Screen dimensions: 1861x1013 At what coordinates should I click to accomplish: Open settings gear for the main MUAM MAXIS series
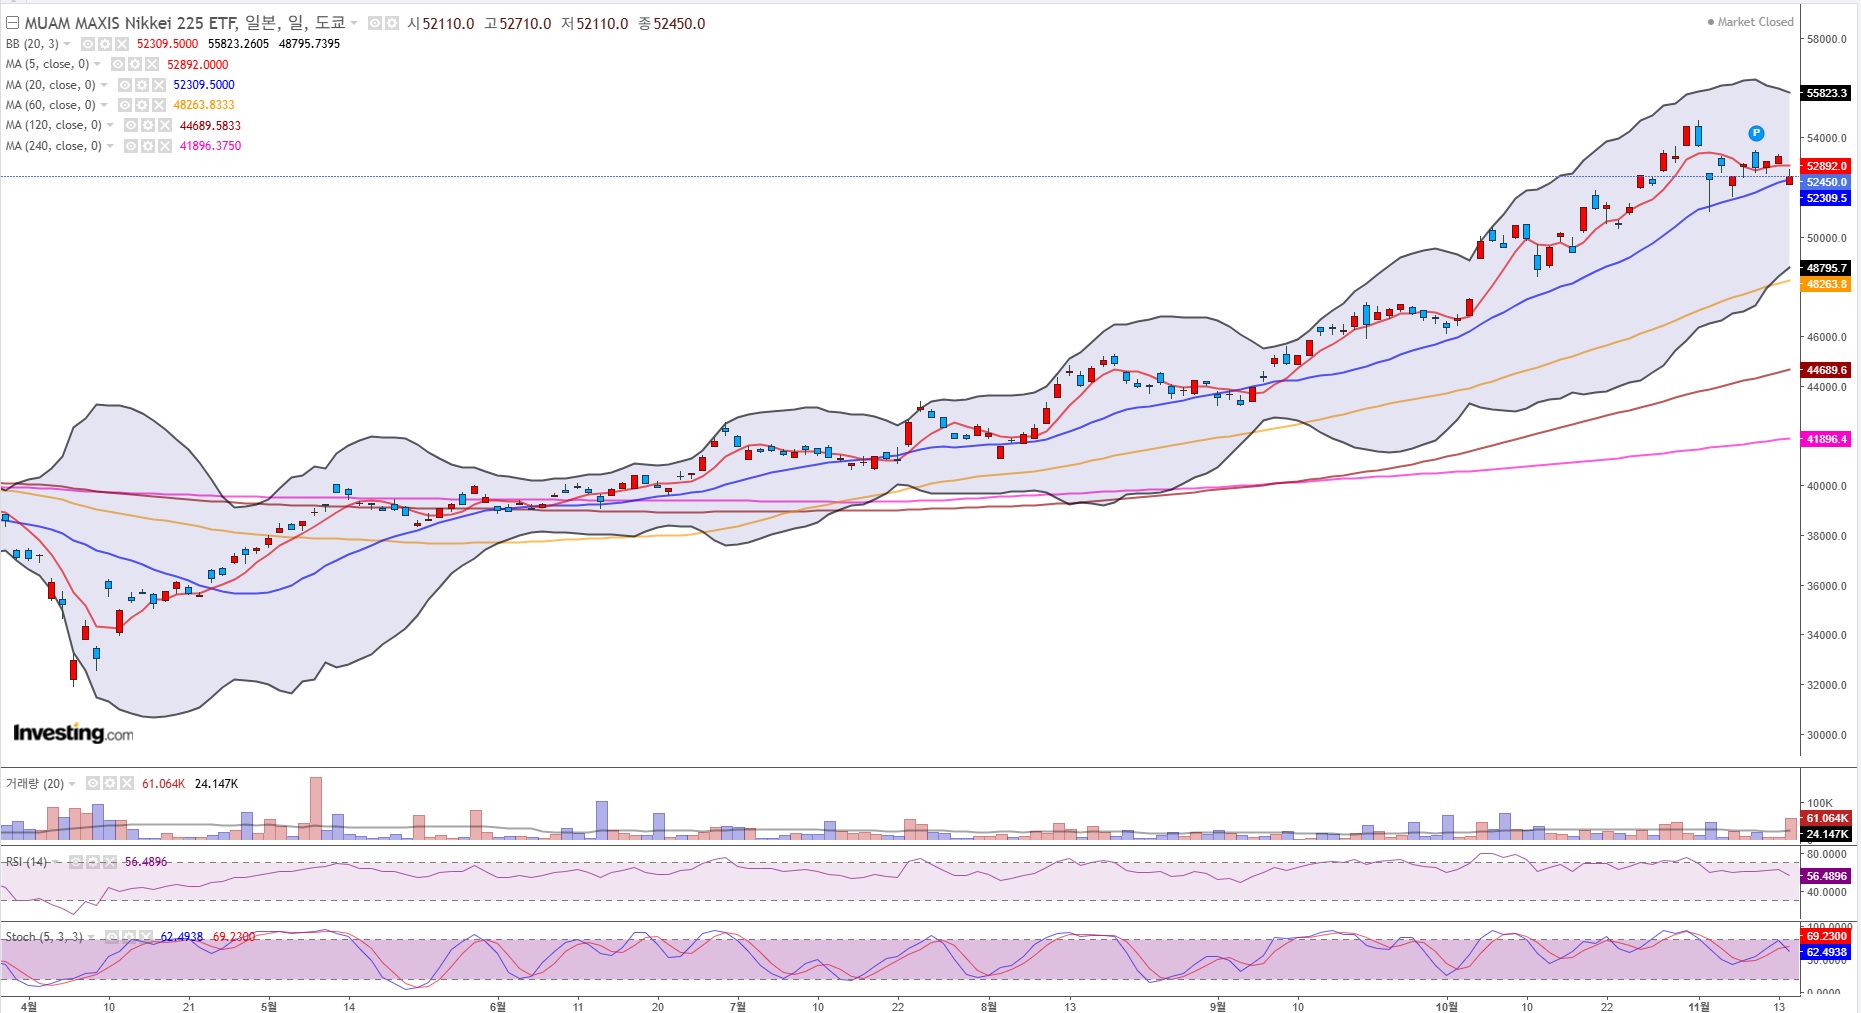[x=391, y=23]
